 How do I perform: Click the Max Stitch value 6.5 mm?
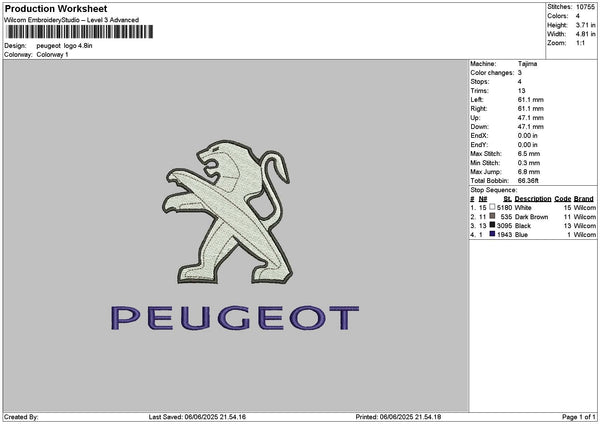point(529,153)
